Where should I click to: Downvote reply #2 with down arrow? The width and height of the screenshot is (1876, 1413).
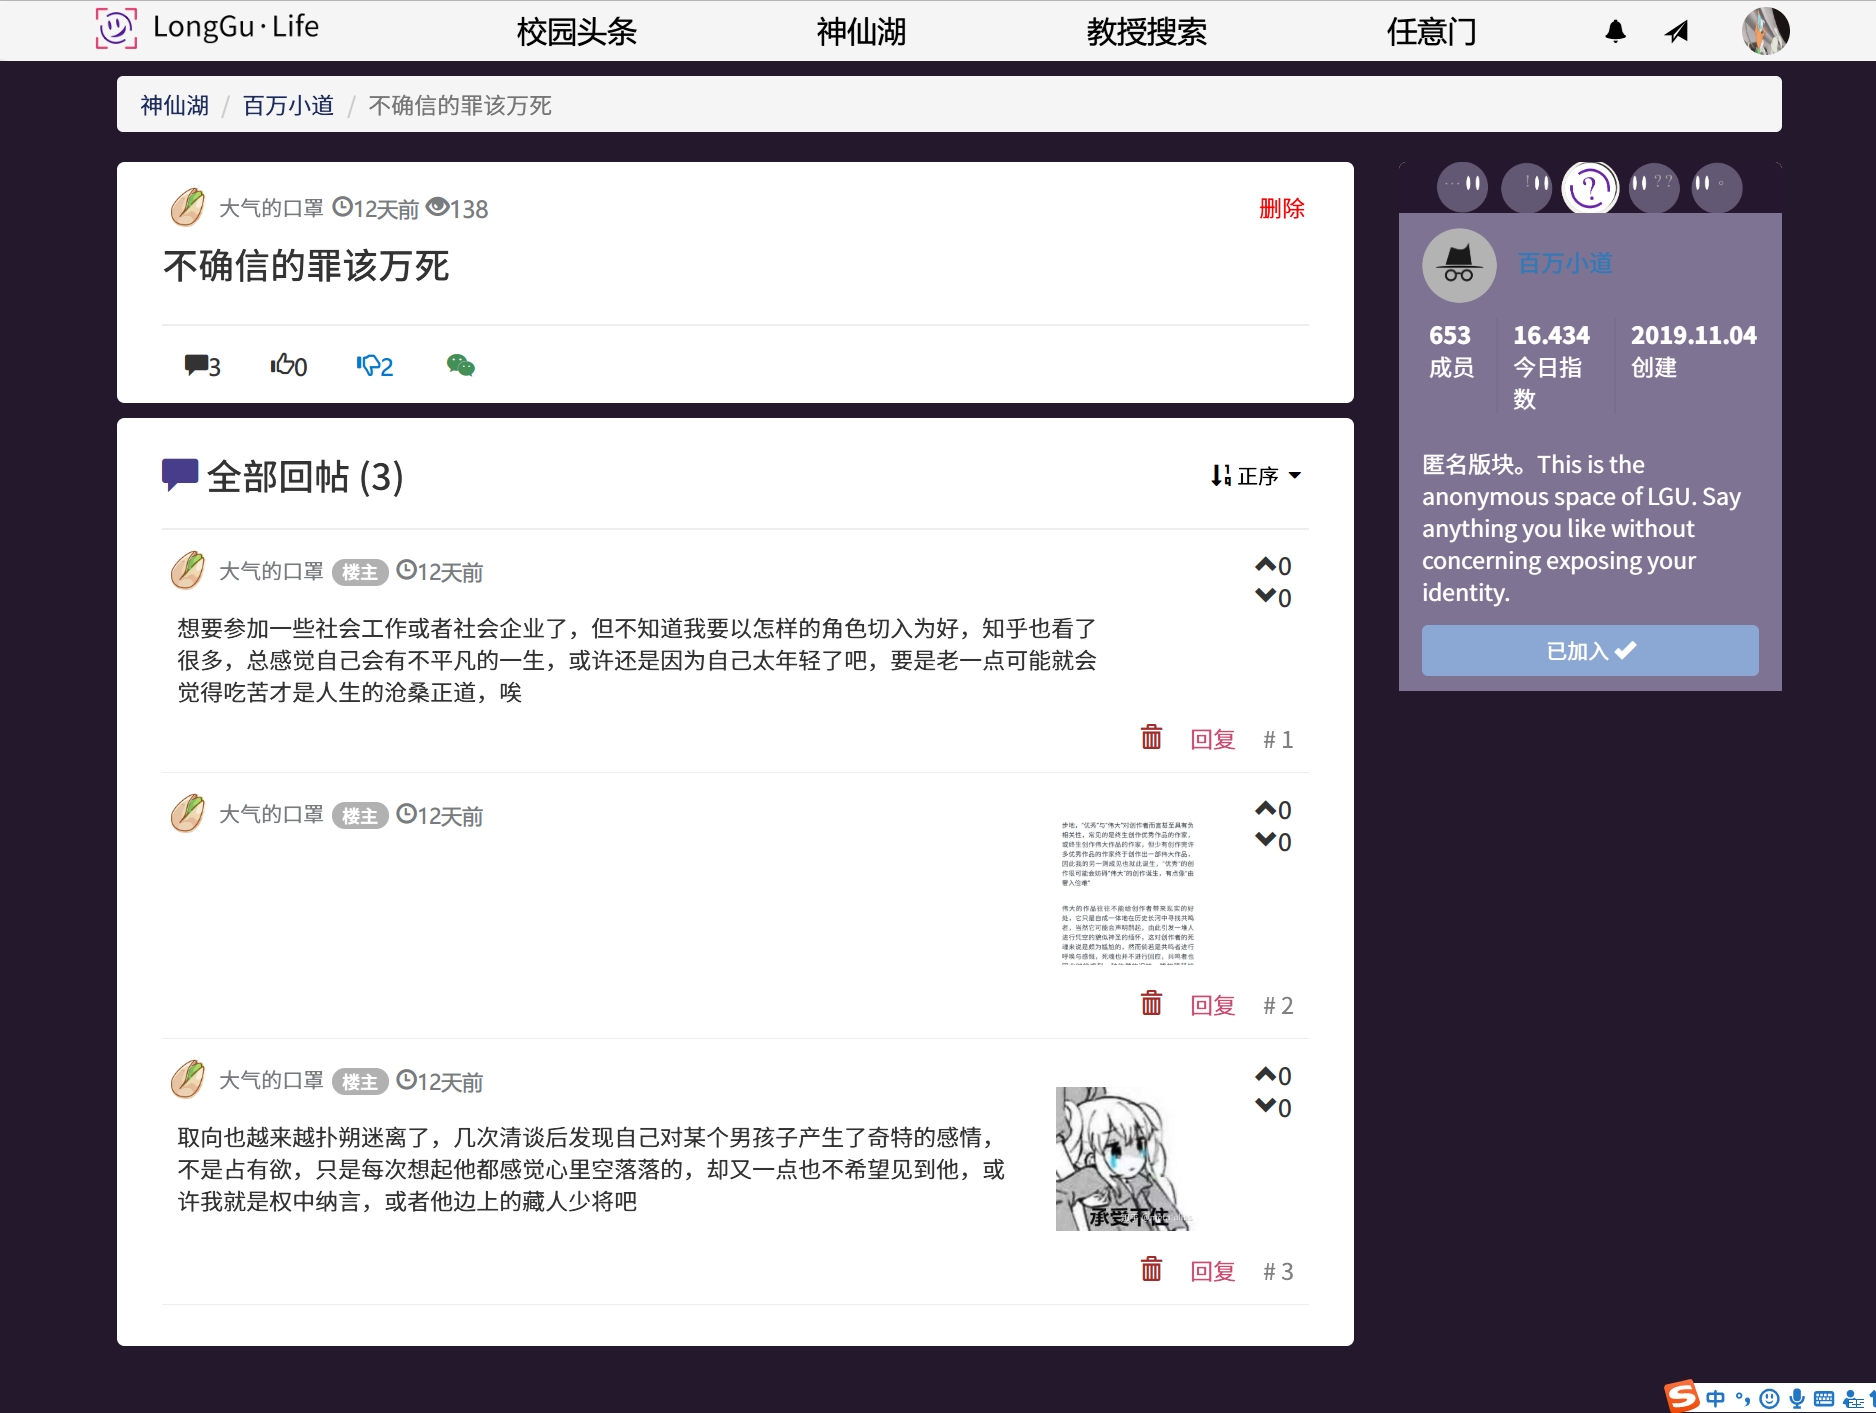[x=1265, y=841]
